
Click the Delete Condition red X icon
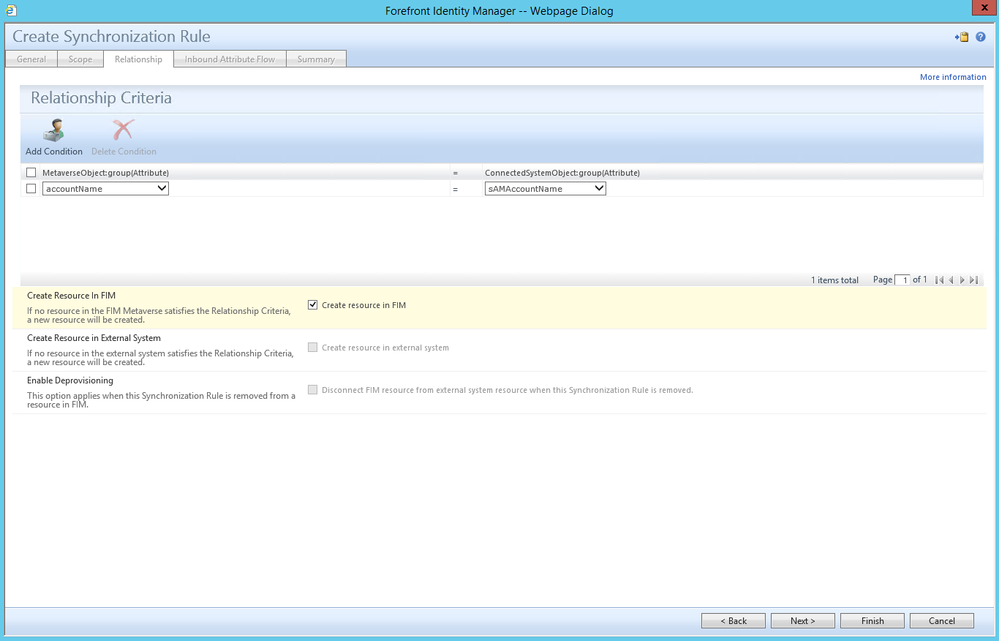[123, 130]
